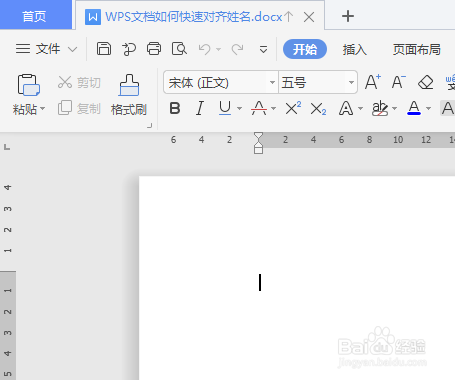Add a new tab with plus button
Image resolution: width=455 pixels, height=380 pixels.
coord(348,16)
